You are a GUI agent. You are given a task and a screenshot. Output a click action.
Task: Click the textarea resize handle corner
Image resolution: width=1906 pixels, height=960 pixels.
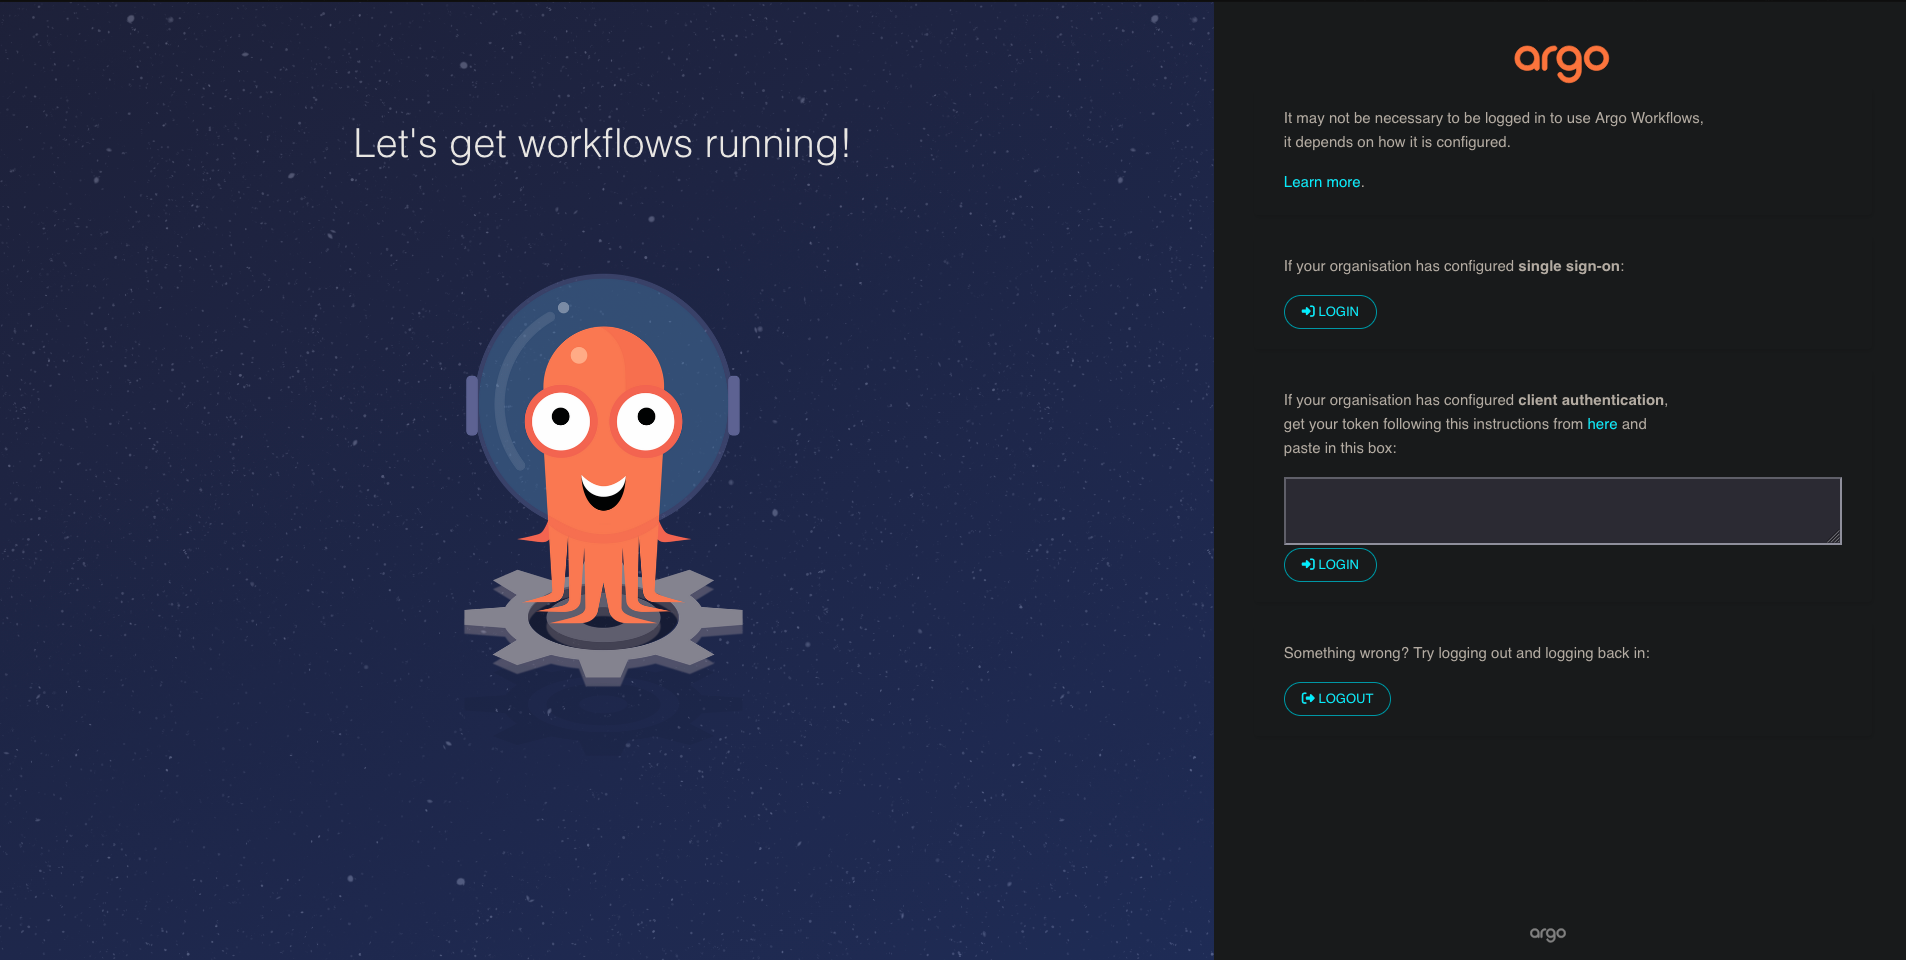point(1834,537)
